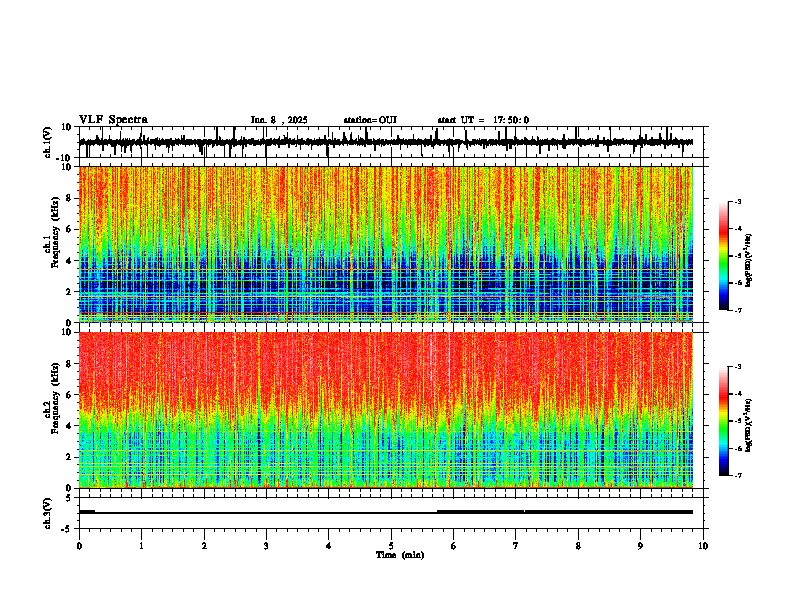The image size is (792, 612).
Task: Select the ch.2 Frequency (kHz) axis label
Action: 52,398
